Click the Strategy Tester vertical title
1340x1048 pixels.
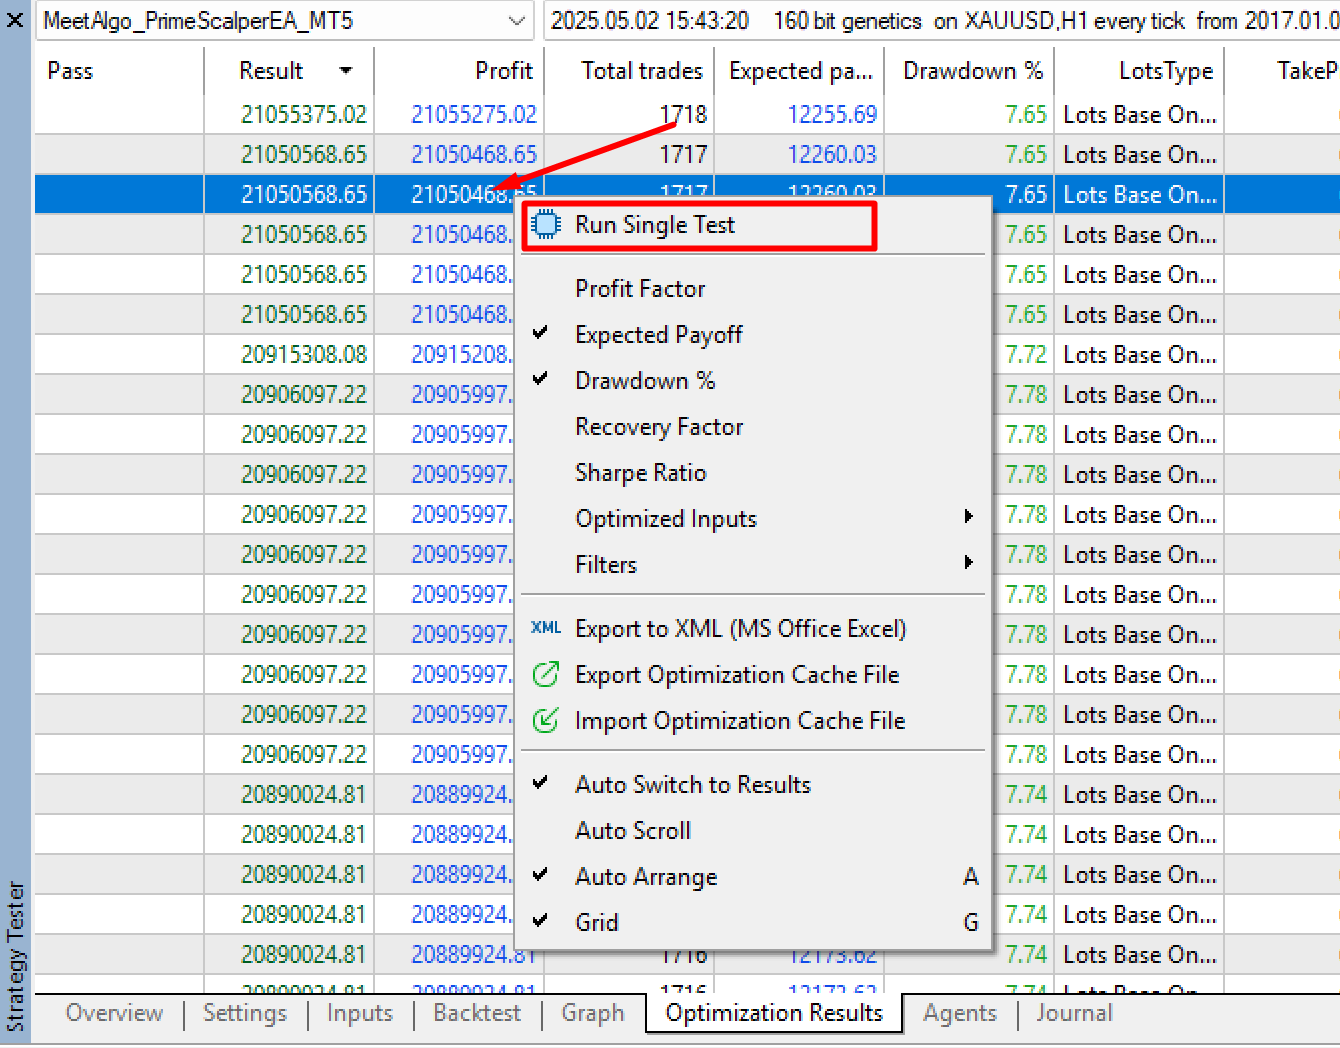point(16,956)
